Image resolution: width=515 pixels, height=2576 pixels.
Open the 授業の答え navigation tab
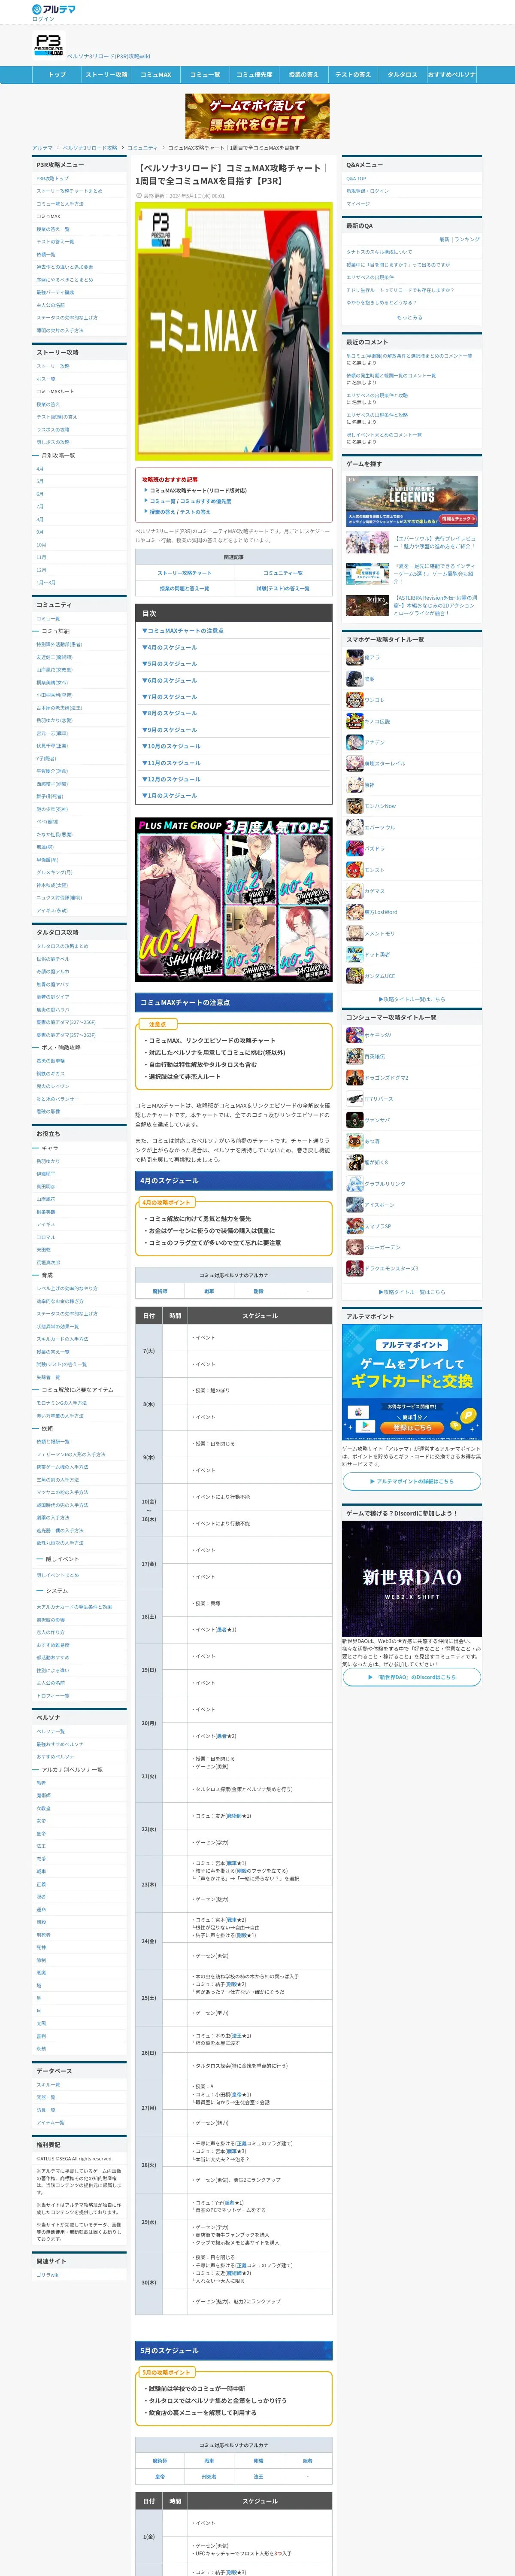(x=303, y=75)
